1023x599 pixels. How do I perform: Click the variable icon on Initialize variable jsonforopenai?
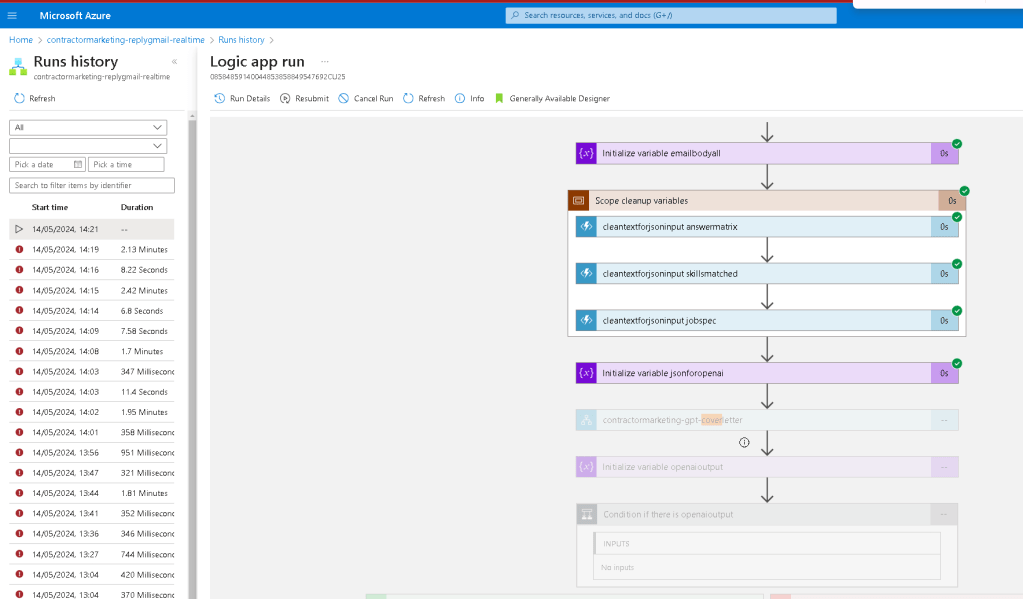(x=587, y=373)
